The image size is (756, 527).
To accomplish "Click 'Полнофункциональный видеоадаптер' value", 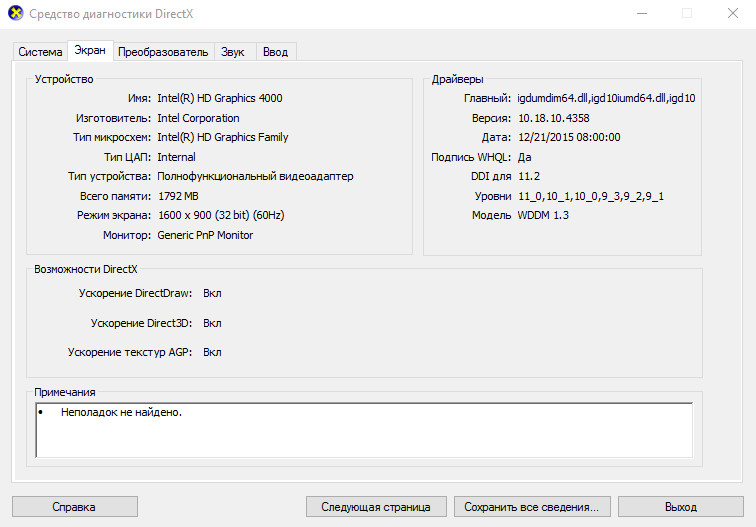I will coord(255,176).
